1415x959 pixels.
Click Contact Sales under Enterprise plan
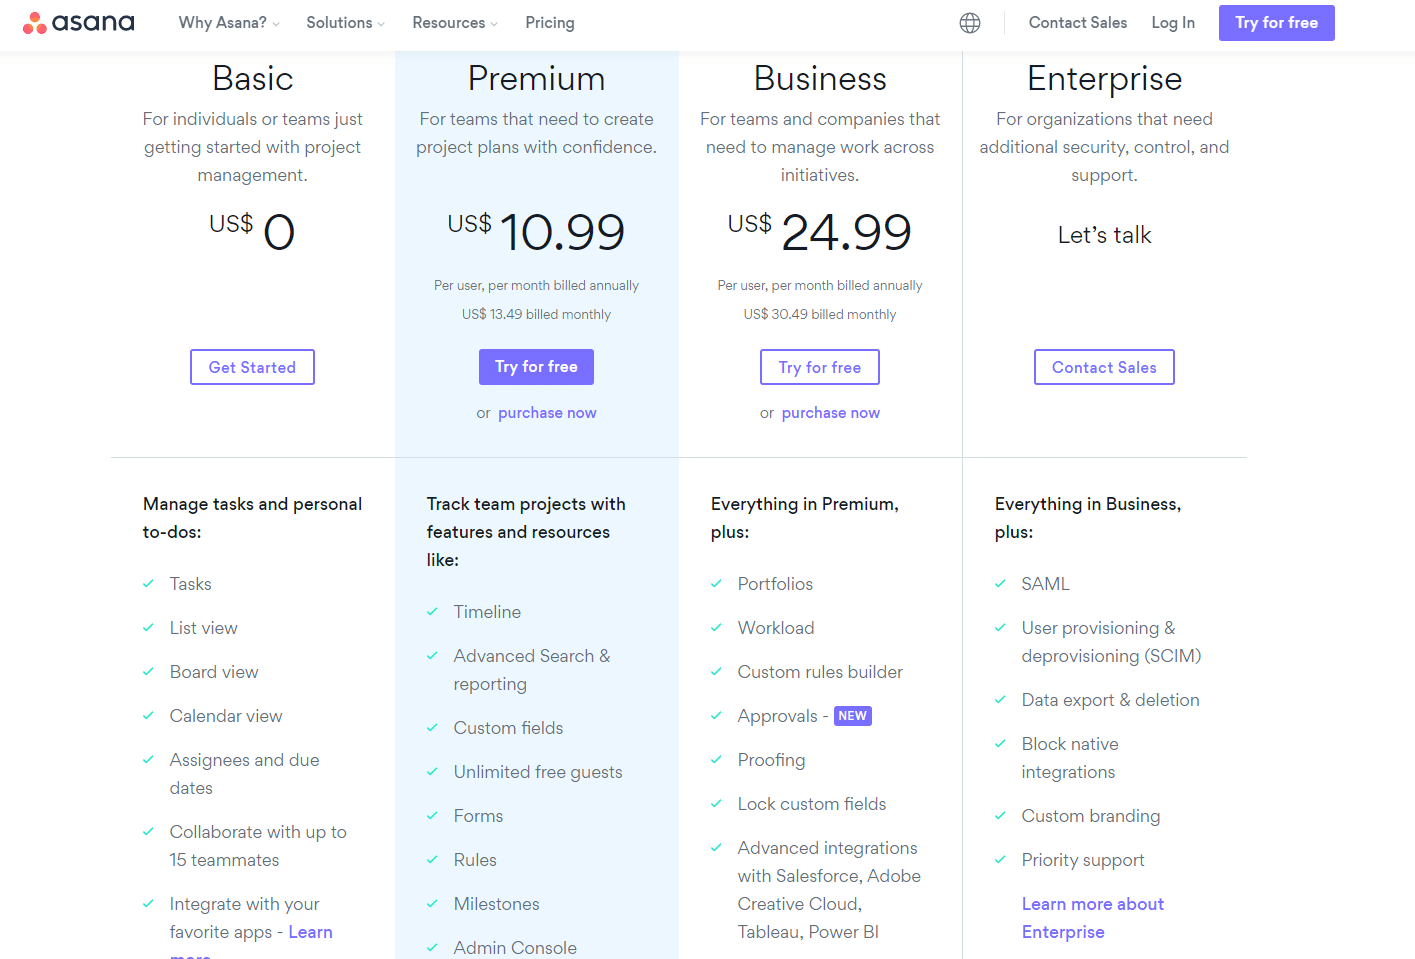(1104, 367)
